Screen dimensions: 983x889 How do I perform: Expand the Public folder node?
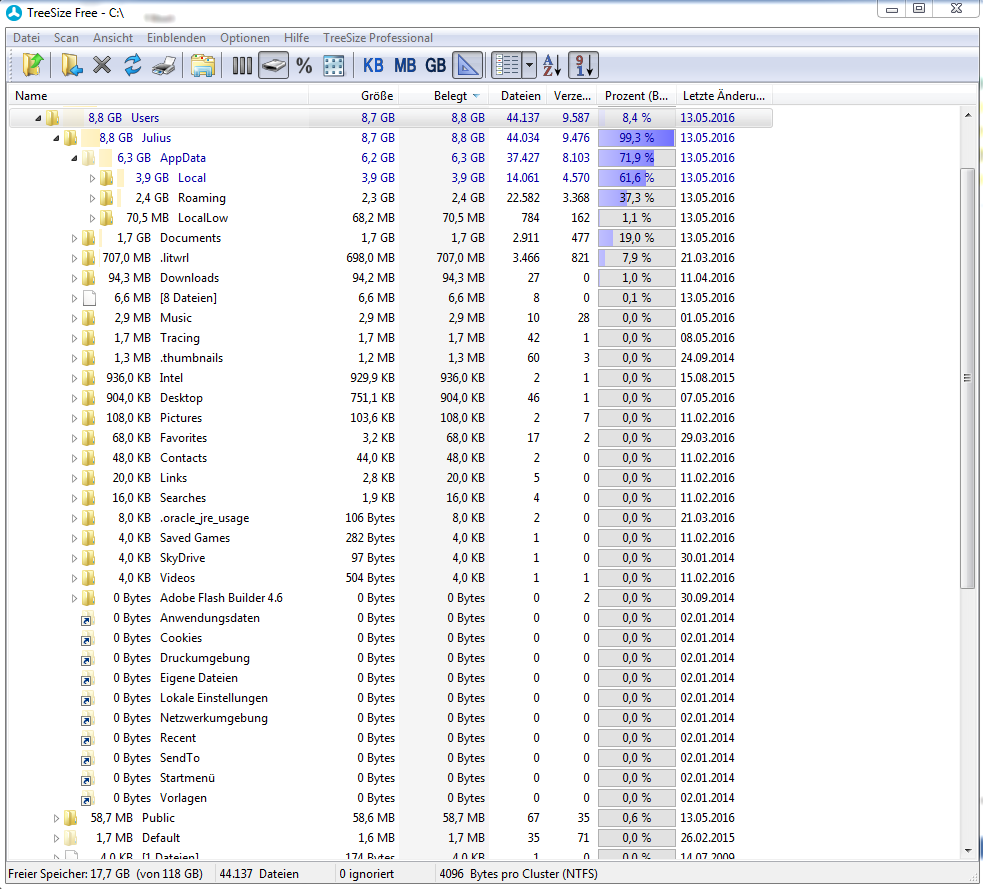(56, 818)
